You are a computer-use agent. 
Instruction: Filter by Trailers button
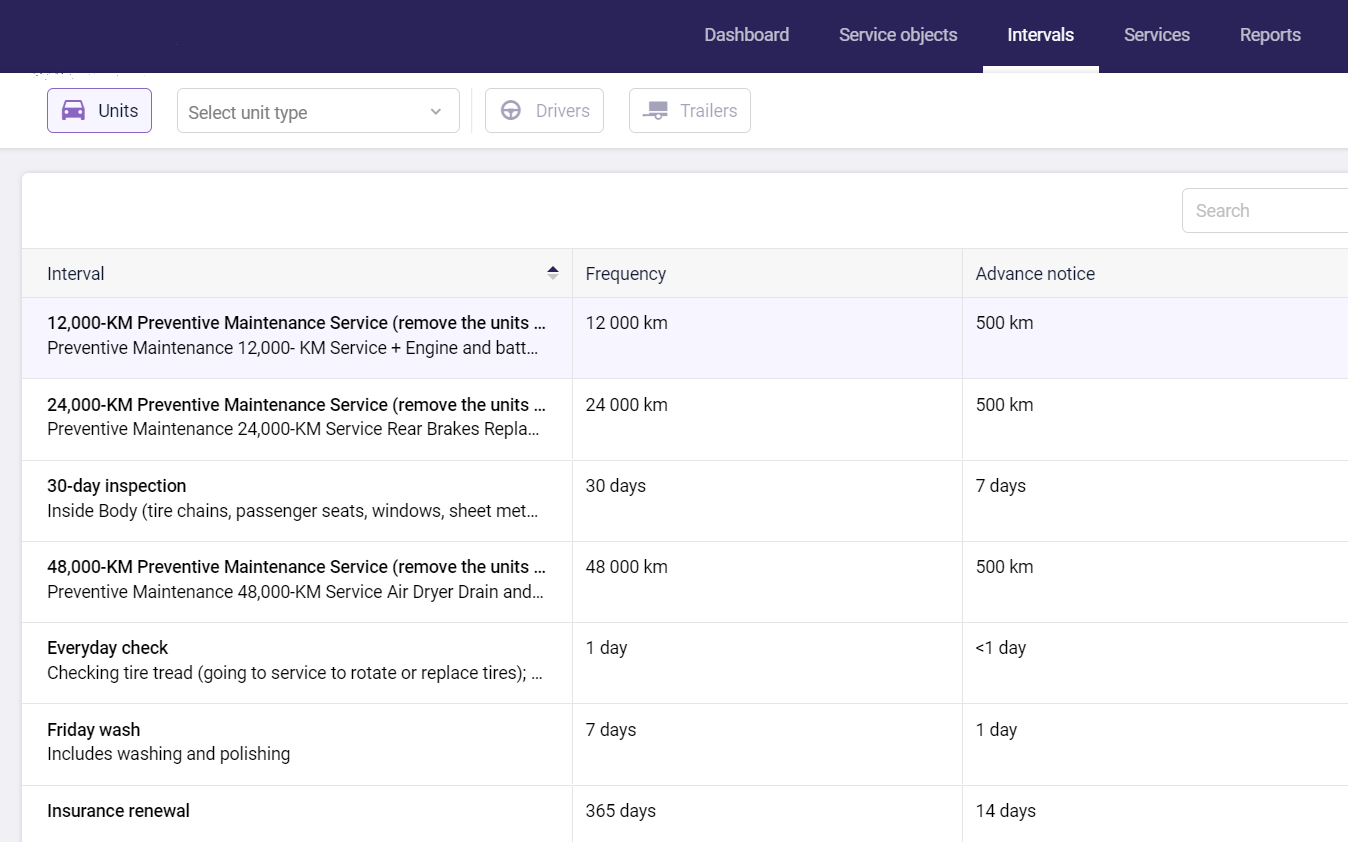point(689,111)
